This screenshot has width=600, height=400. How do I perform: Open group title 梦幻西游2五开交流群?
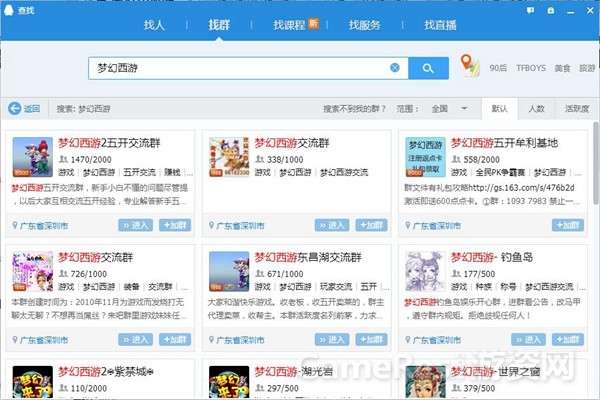109,143
